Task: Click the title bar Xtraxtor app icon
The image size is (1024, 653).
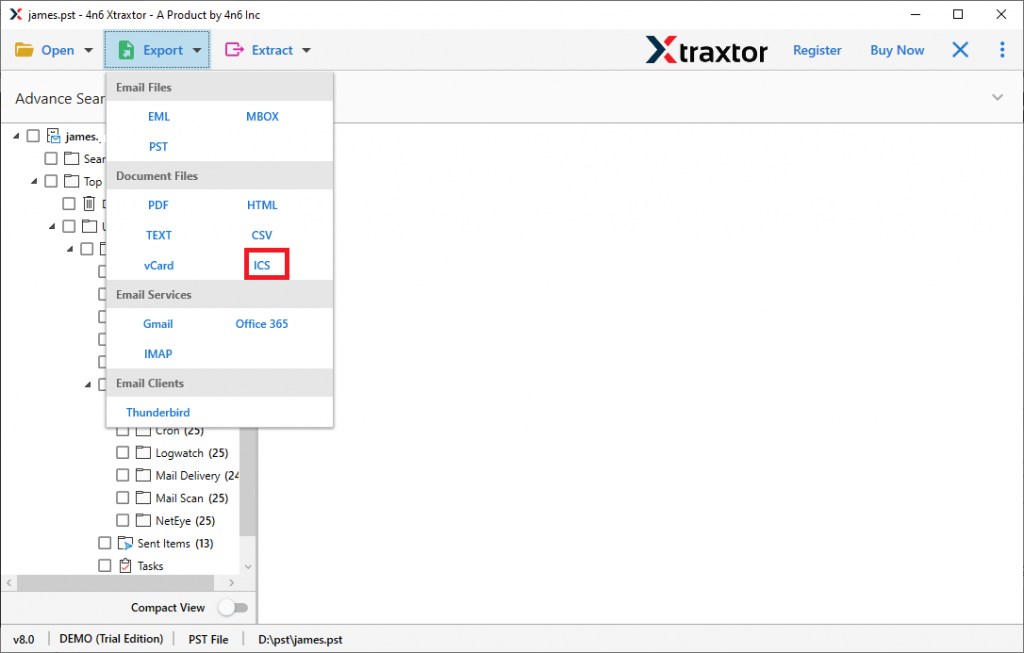Action: point(16,14)
